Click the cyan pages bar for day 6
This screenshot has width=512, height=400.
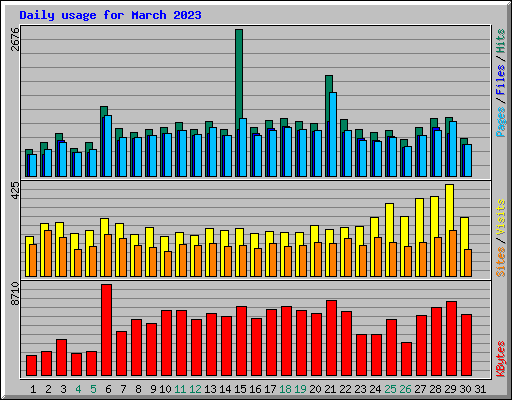[108, 146]
